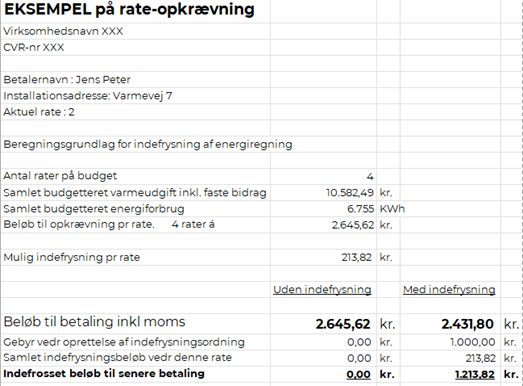523x386 pixels.
Task: Select the KWh unit cell
Action: pos(392,209)
